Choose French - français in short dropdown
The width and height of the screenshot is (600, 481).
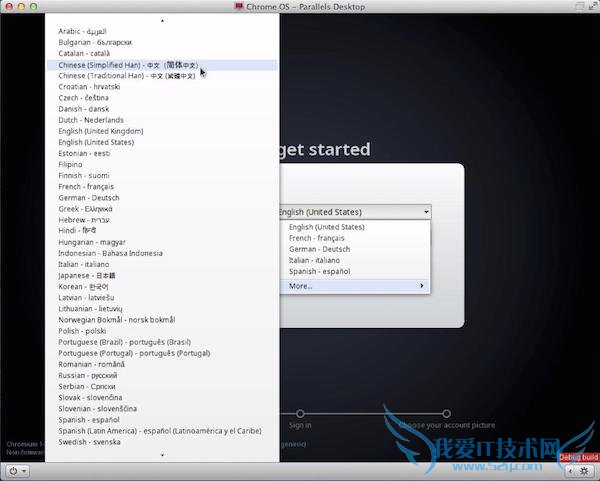click(x=355, y=238)
